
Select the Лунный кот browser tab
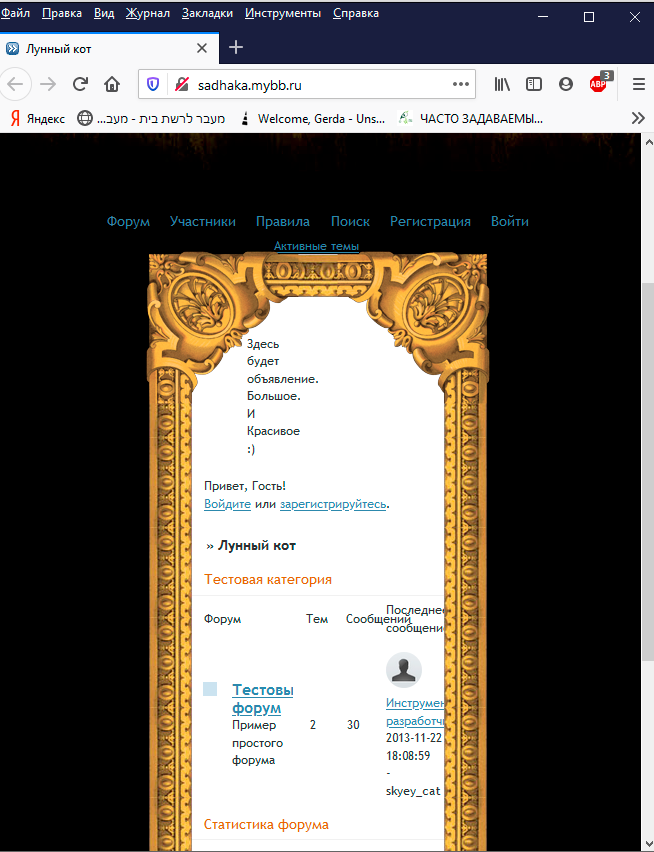pyautogui.click(x=109, y=48)
